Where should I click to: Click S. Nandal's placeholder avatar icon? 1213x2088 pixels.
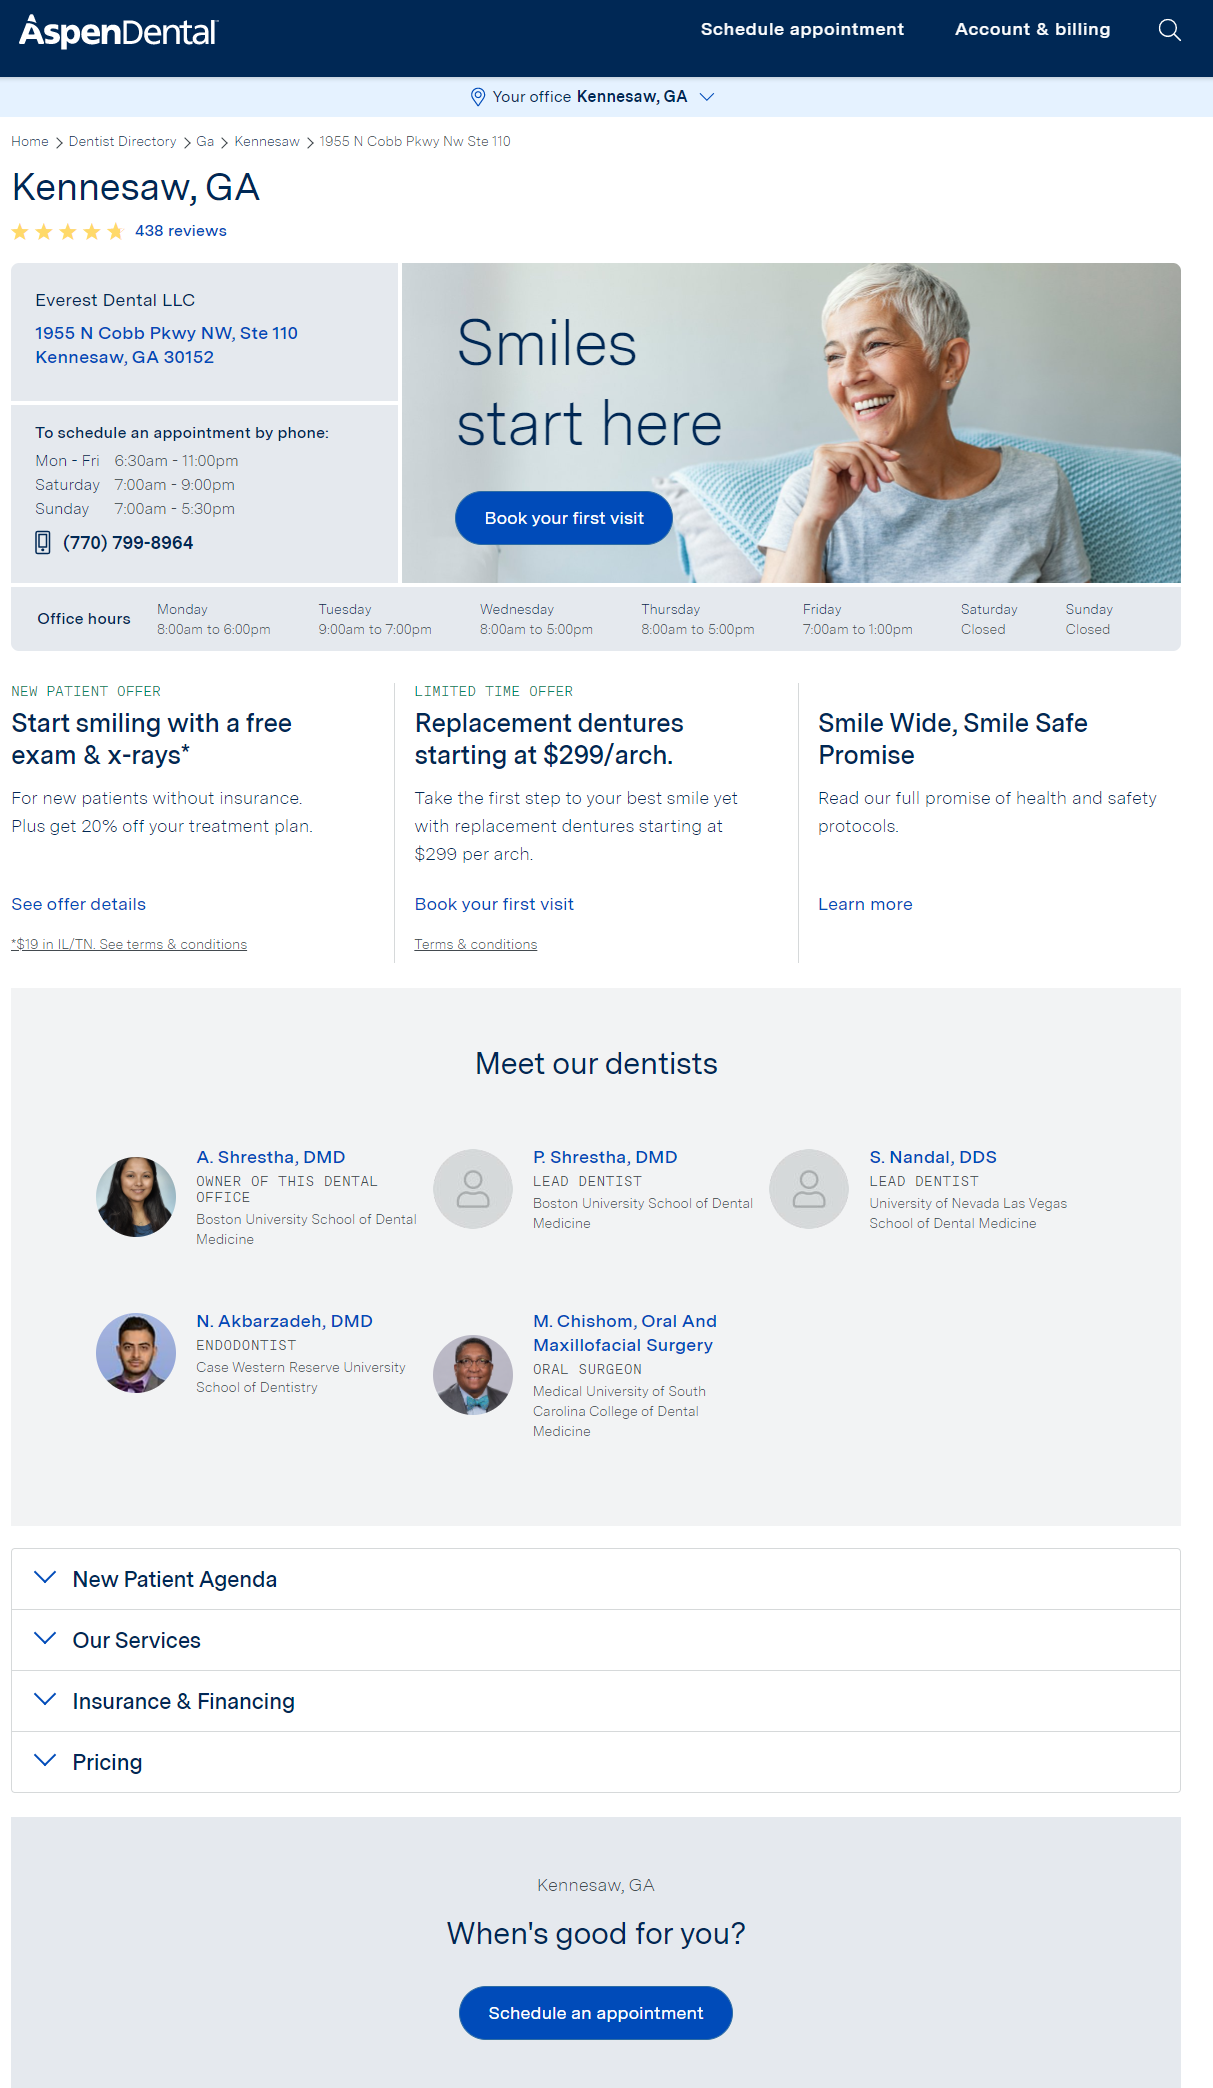click(809, 1189)
